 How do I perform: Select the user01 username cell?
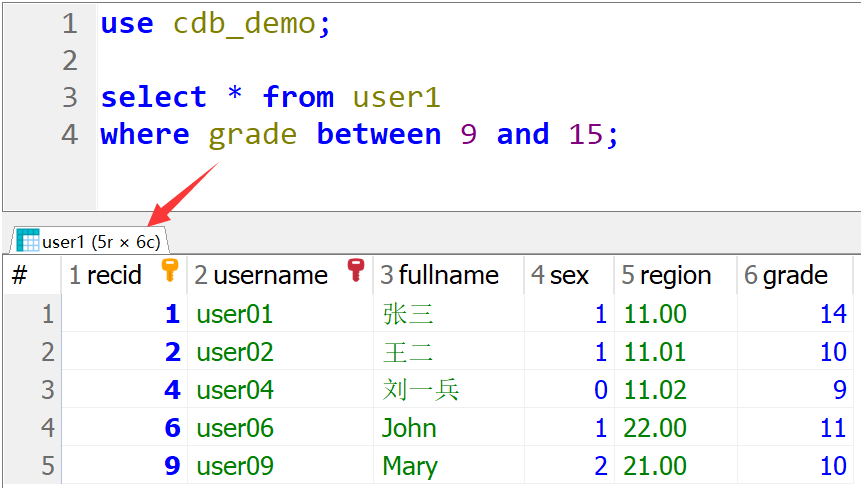[x=235, y=314]
